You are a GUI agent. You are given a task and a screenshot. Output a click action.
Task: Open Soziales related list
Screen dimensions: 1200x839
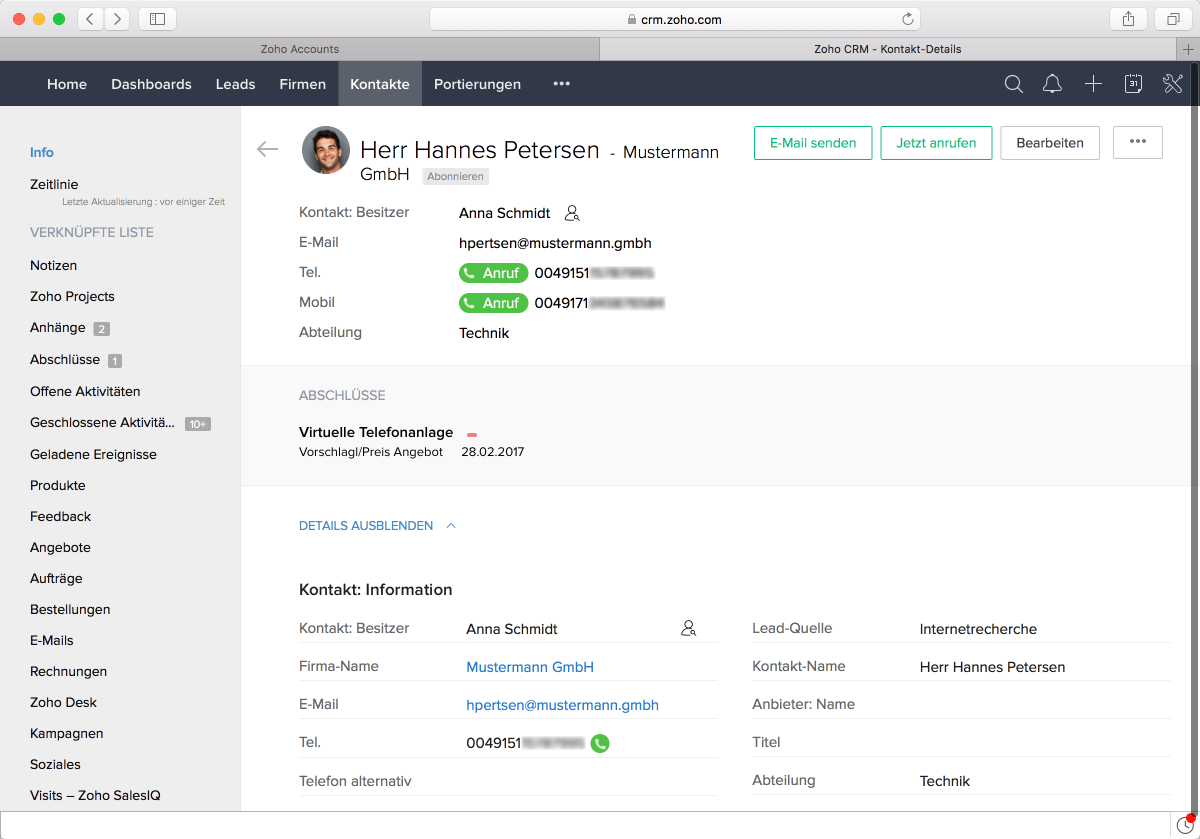tap(55, 764)
